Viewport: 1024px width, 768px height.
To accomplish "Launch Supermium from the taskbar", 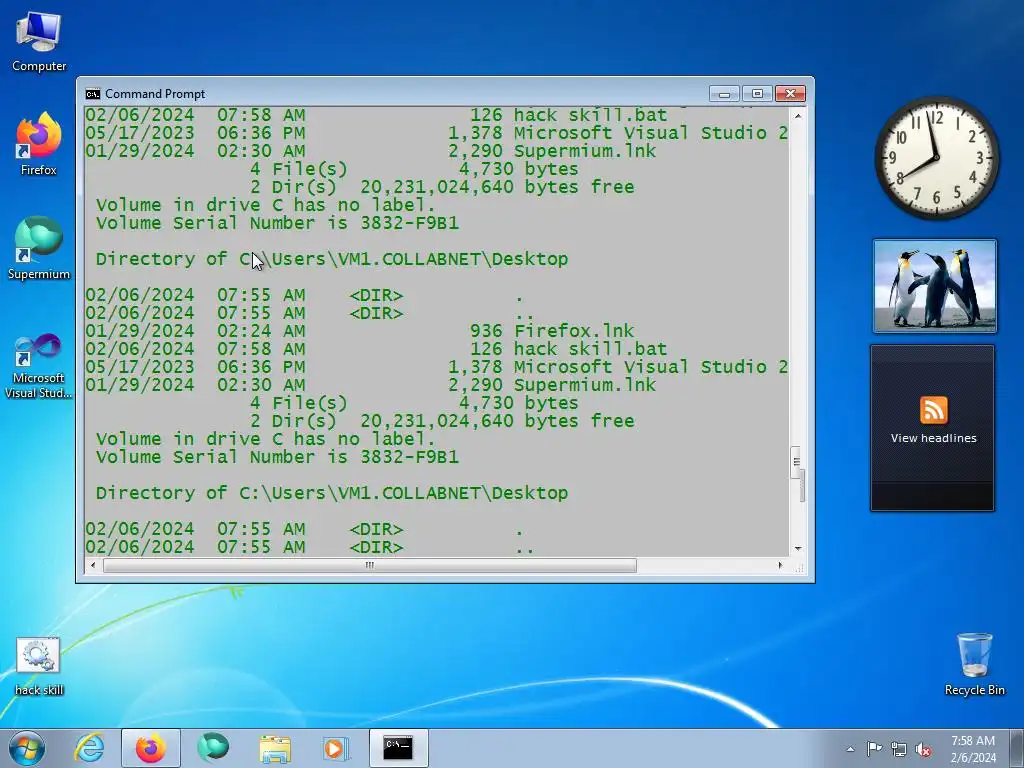I will [213, 748].
